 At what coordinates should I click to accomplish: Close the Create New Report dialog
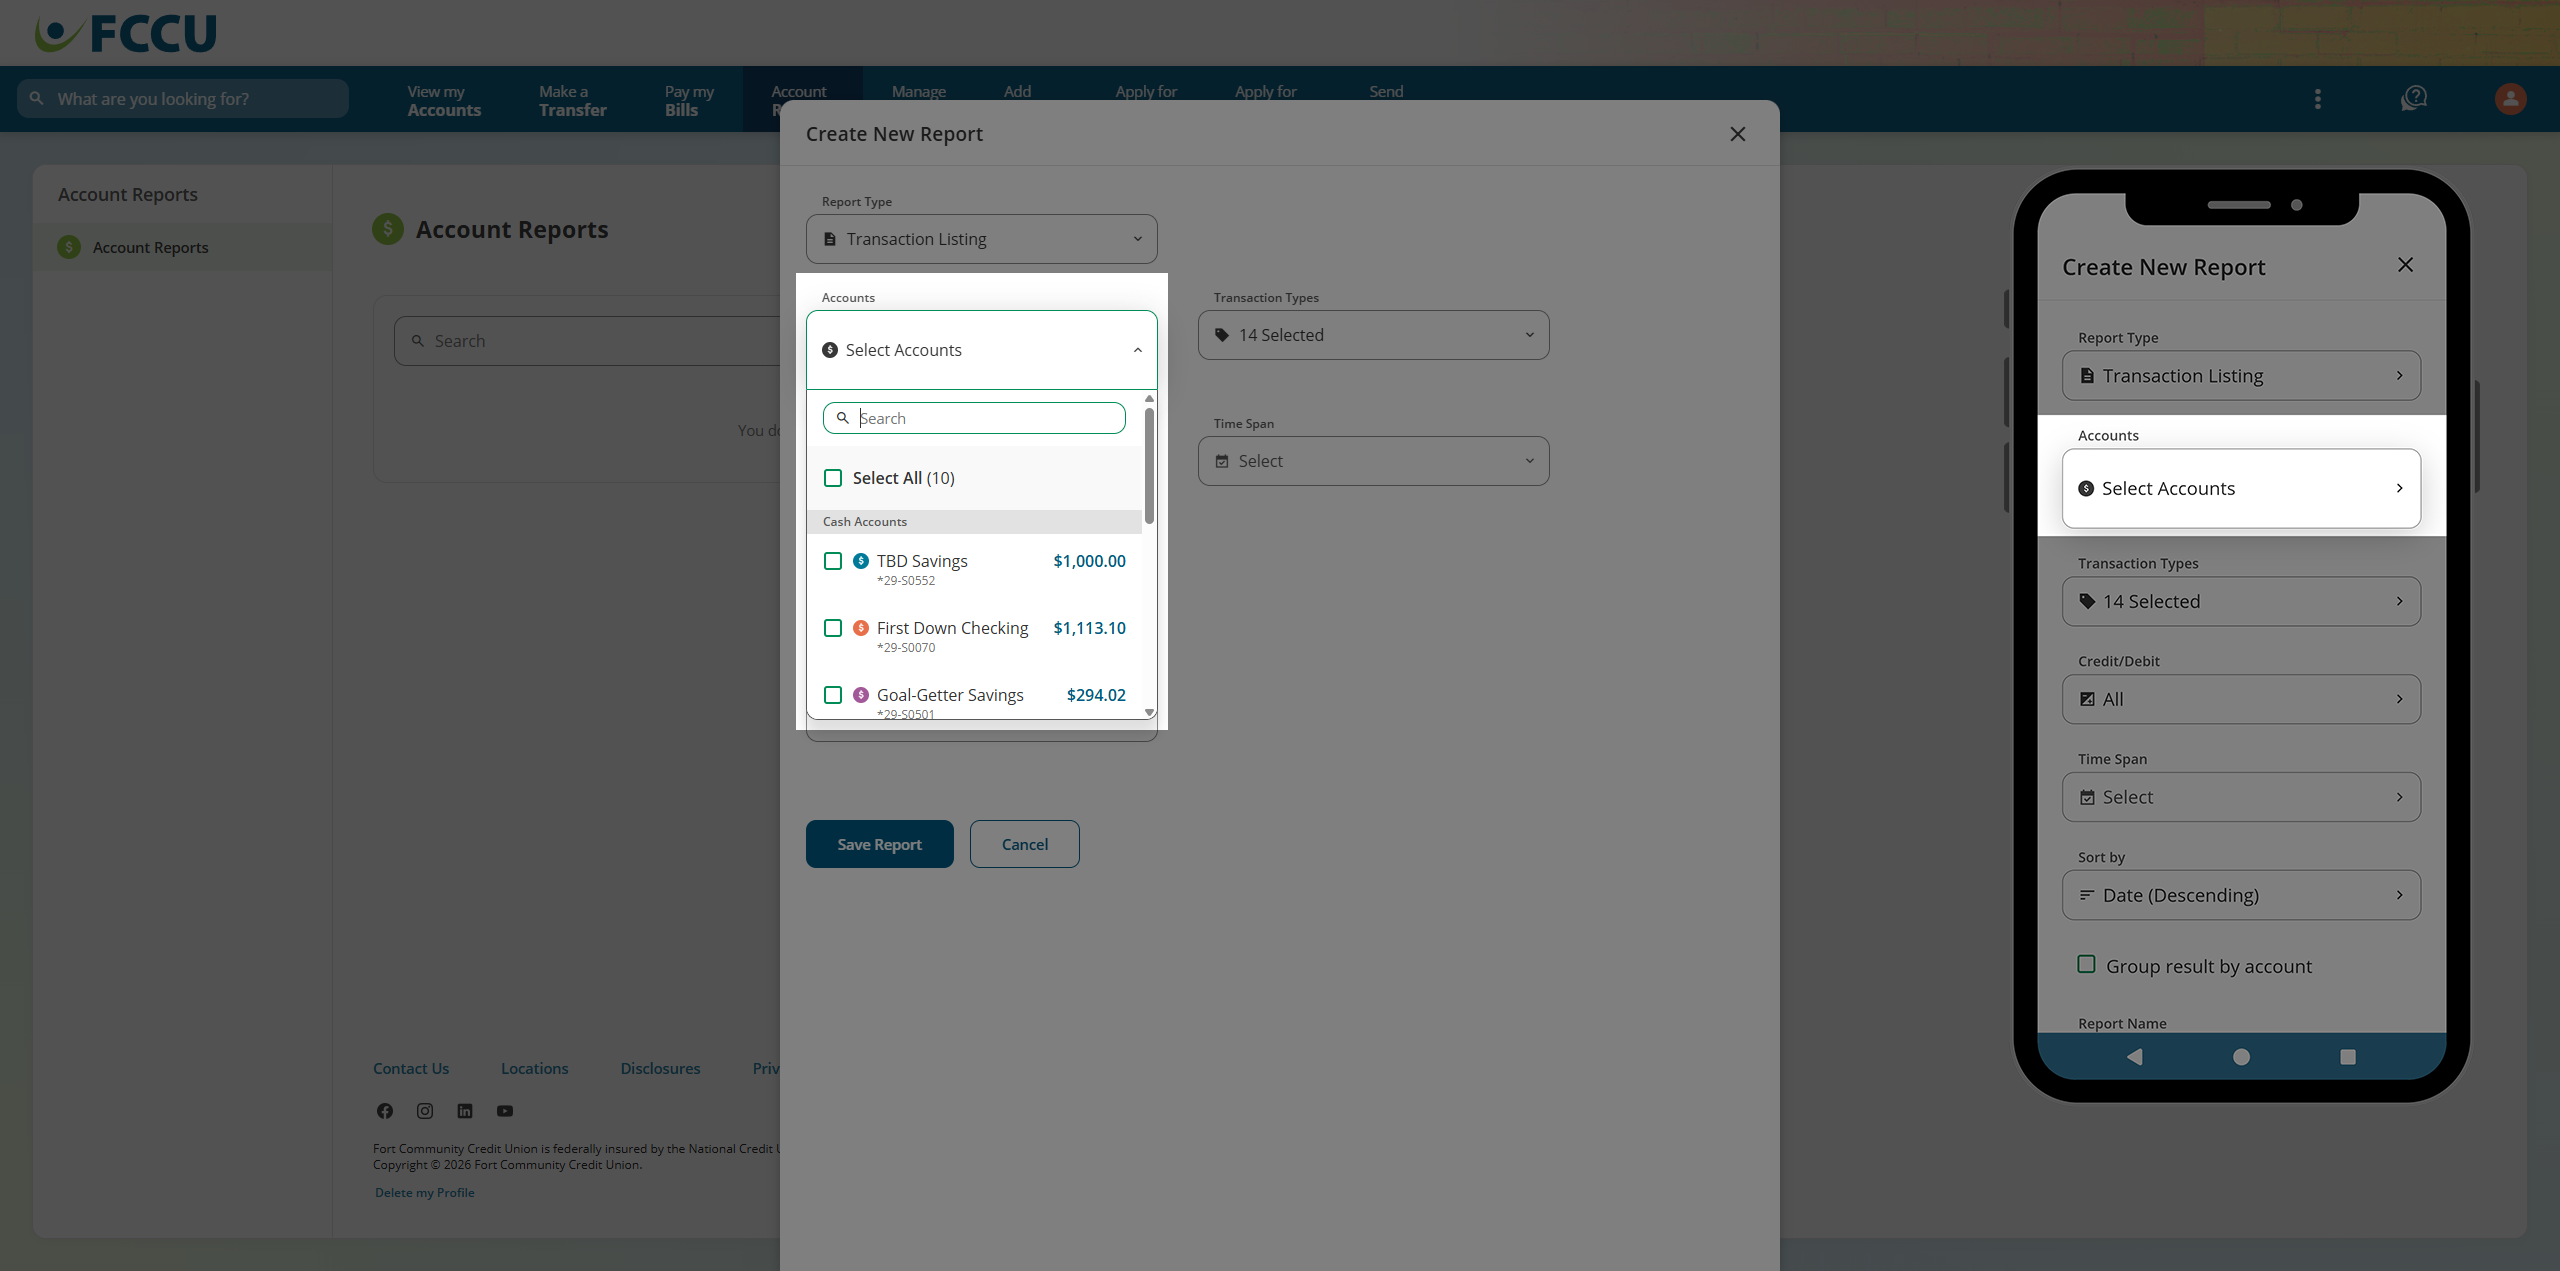1738,134
